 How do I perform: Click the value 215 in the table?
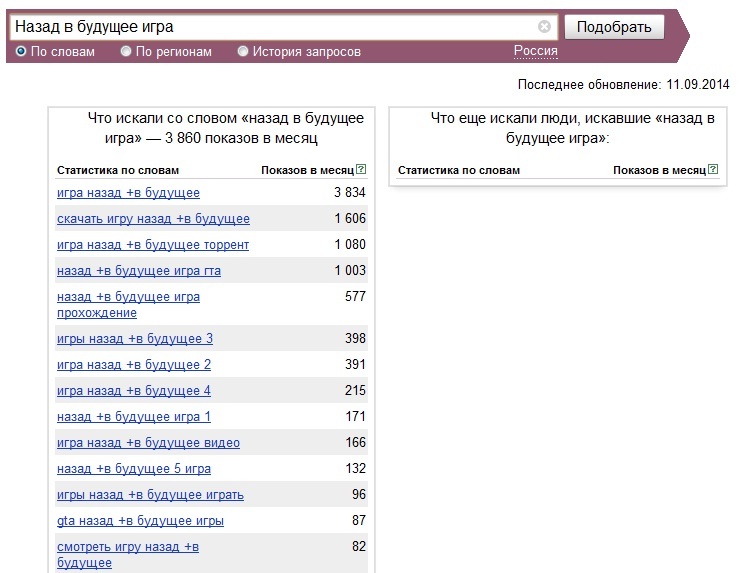[355, 390]
